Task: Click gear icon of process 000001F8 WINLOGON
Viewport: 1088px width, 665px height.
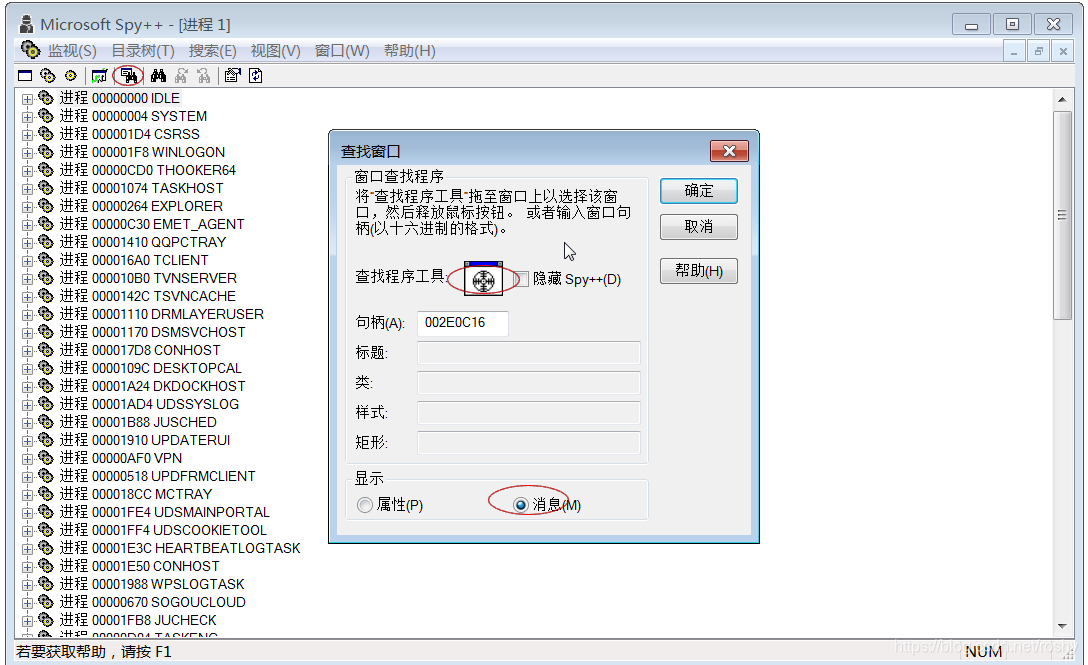Action: point(46,152)
